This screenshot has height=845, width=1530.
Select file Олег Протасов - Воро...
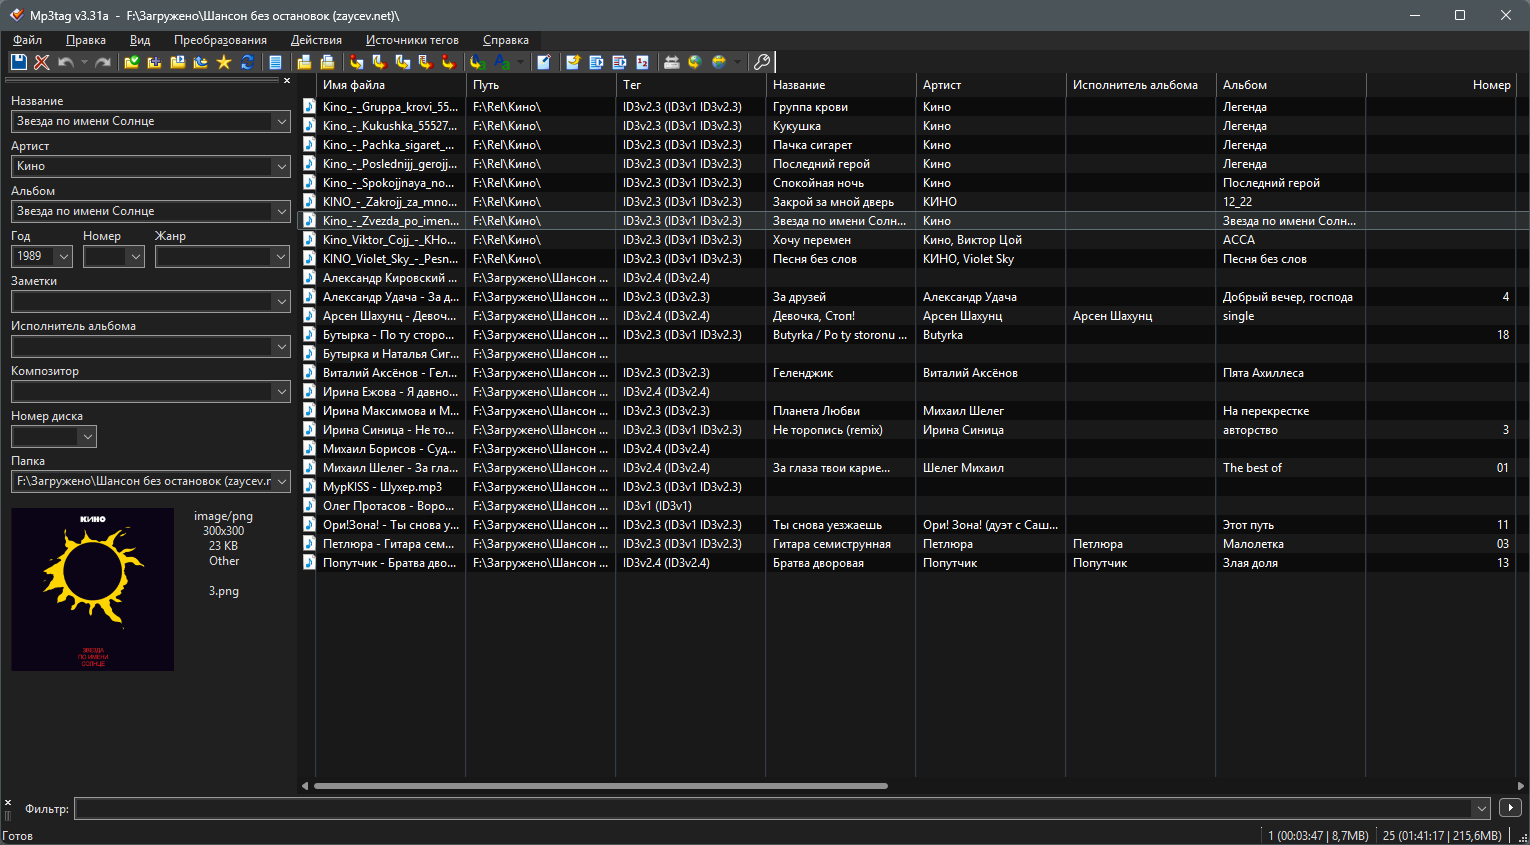pyautogui.click(x=388, y=506)
